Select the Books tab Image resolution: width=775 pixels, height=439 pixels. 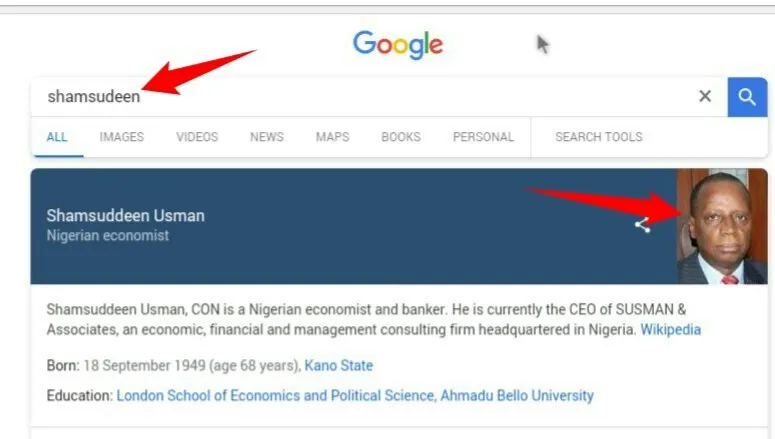401,137
